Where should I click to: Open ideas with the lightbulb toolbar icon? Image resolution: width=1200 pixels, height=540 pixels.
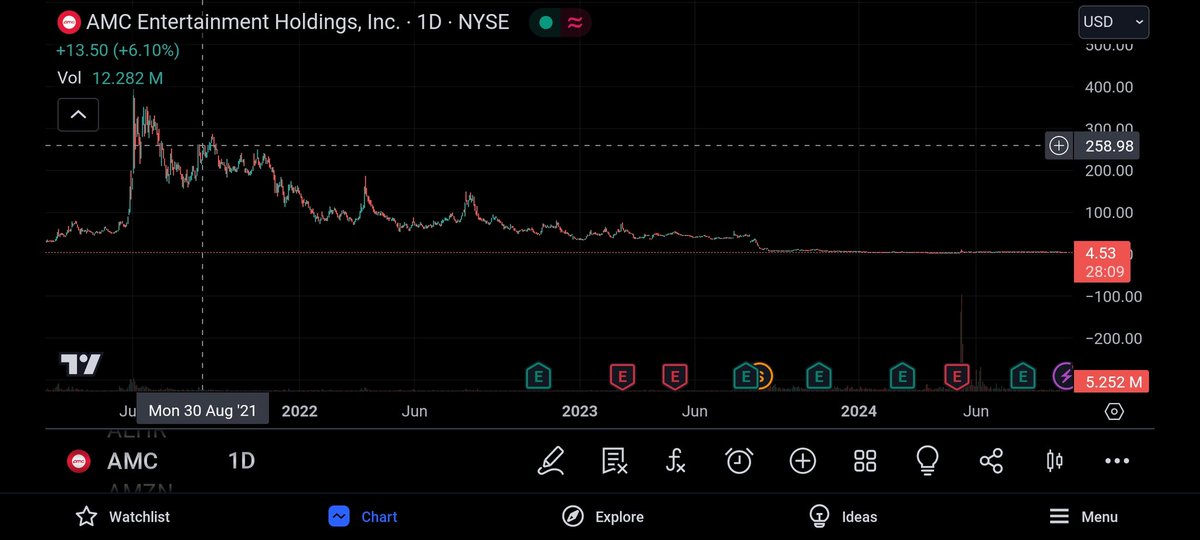point(927,460)
